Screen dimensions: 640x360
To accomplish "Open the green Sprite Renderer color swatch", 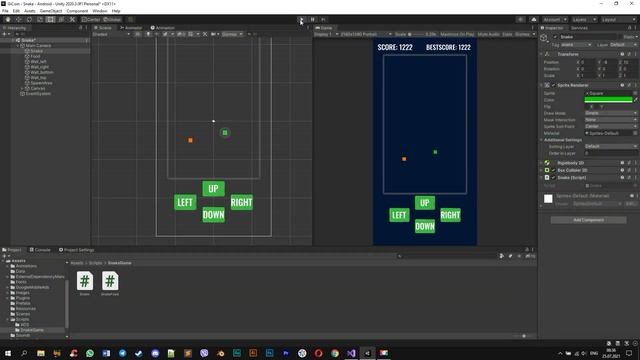I will [608, 100].
